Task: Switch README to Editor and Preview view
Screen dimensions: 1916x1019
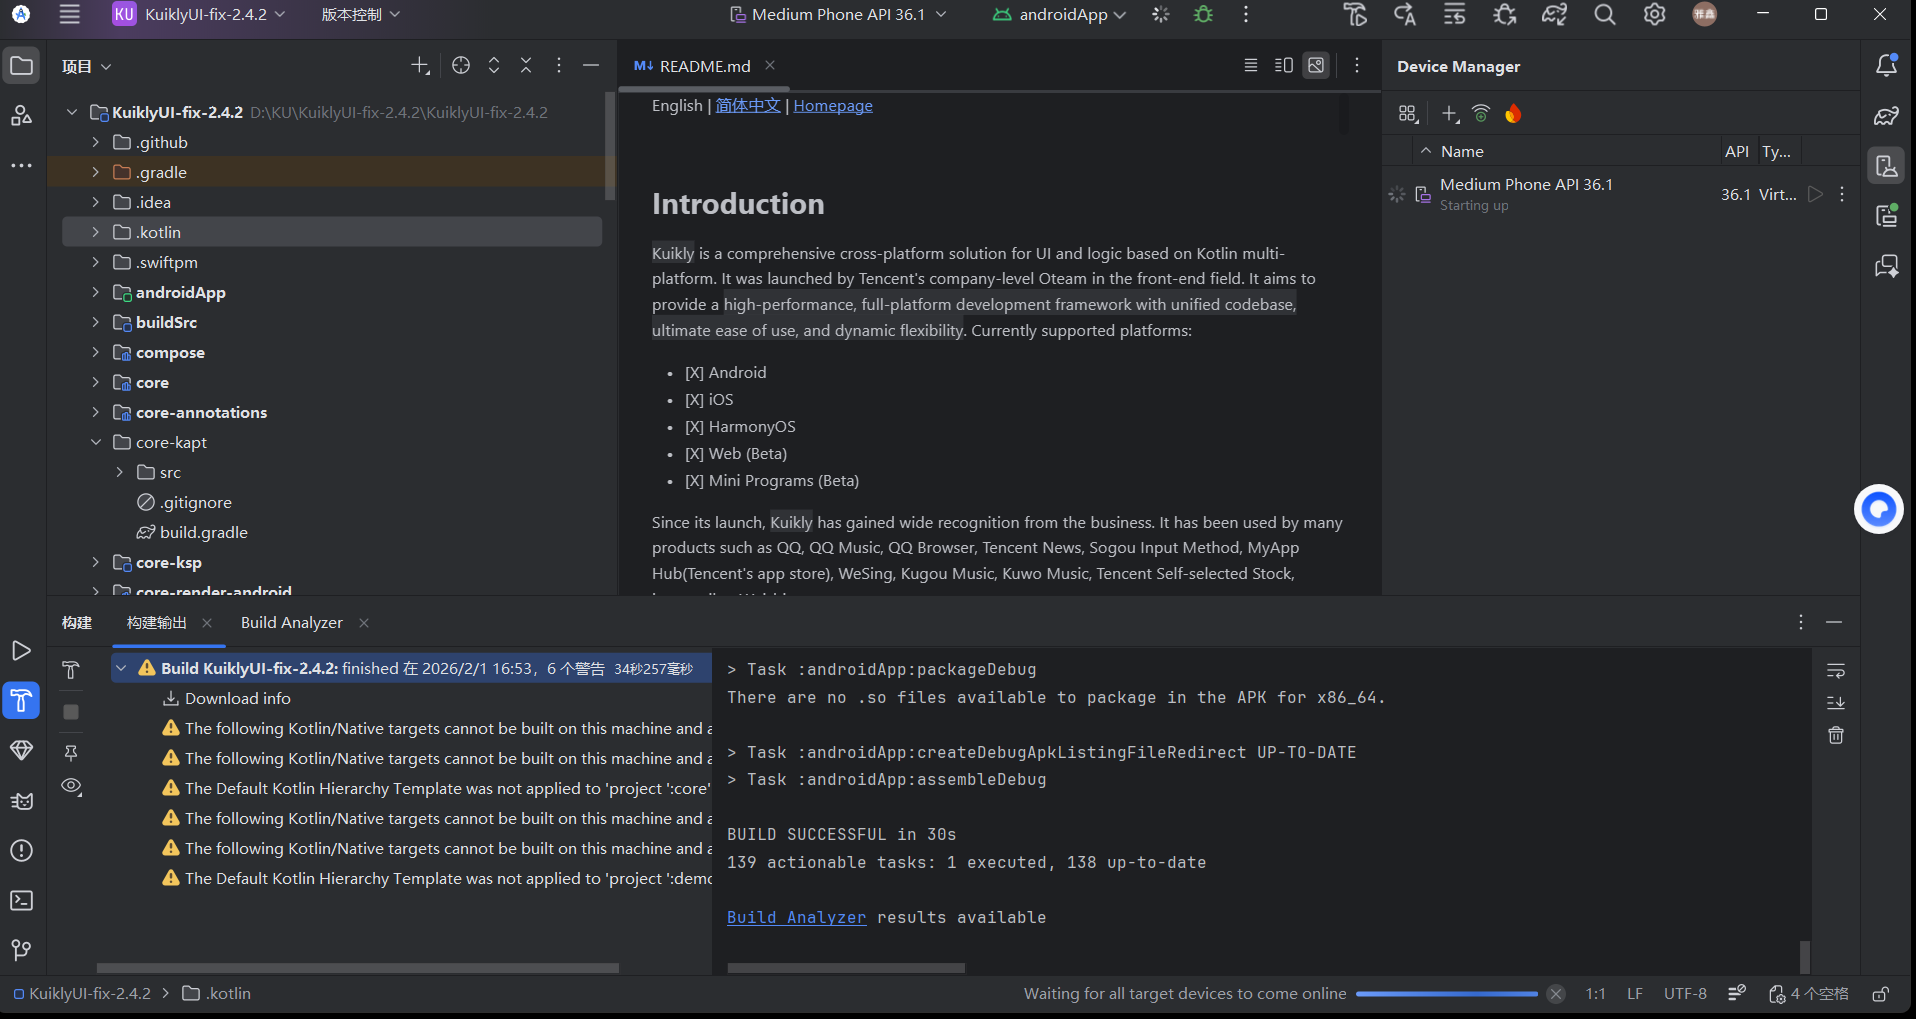Action: tap(1284, 66)
